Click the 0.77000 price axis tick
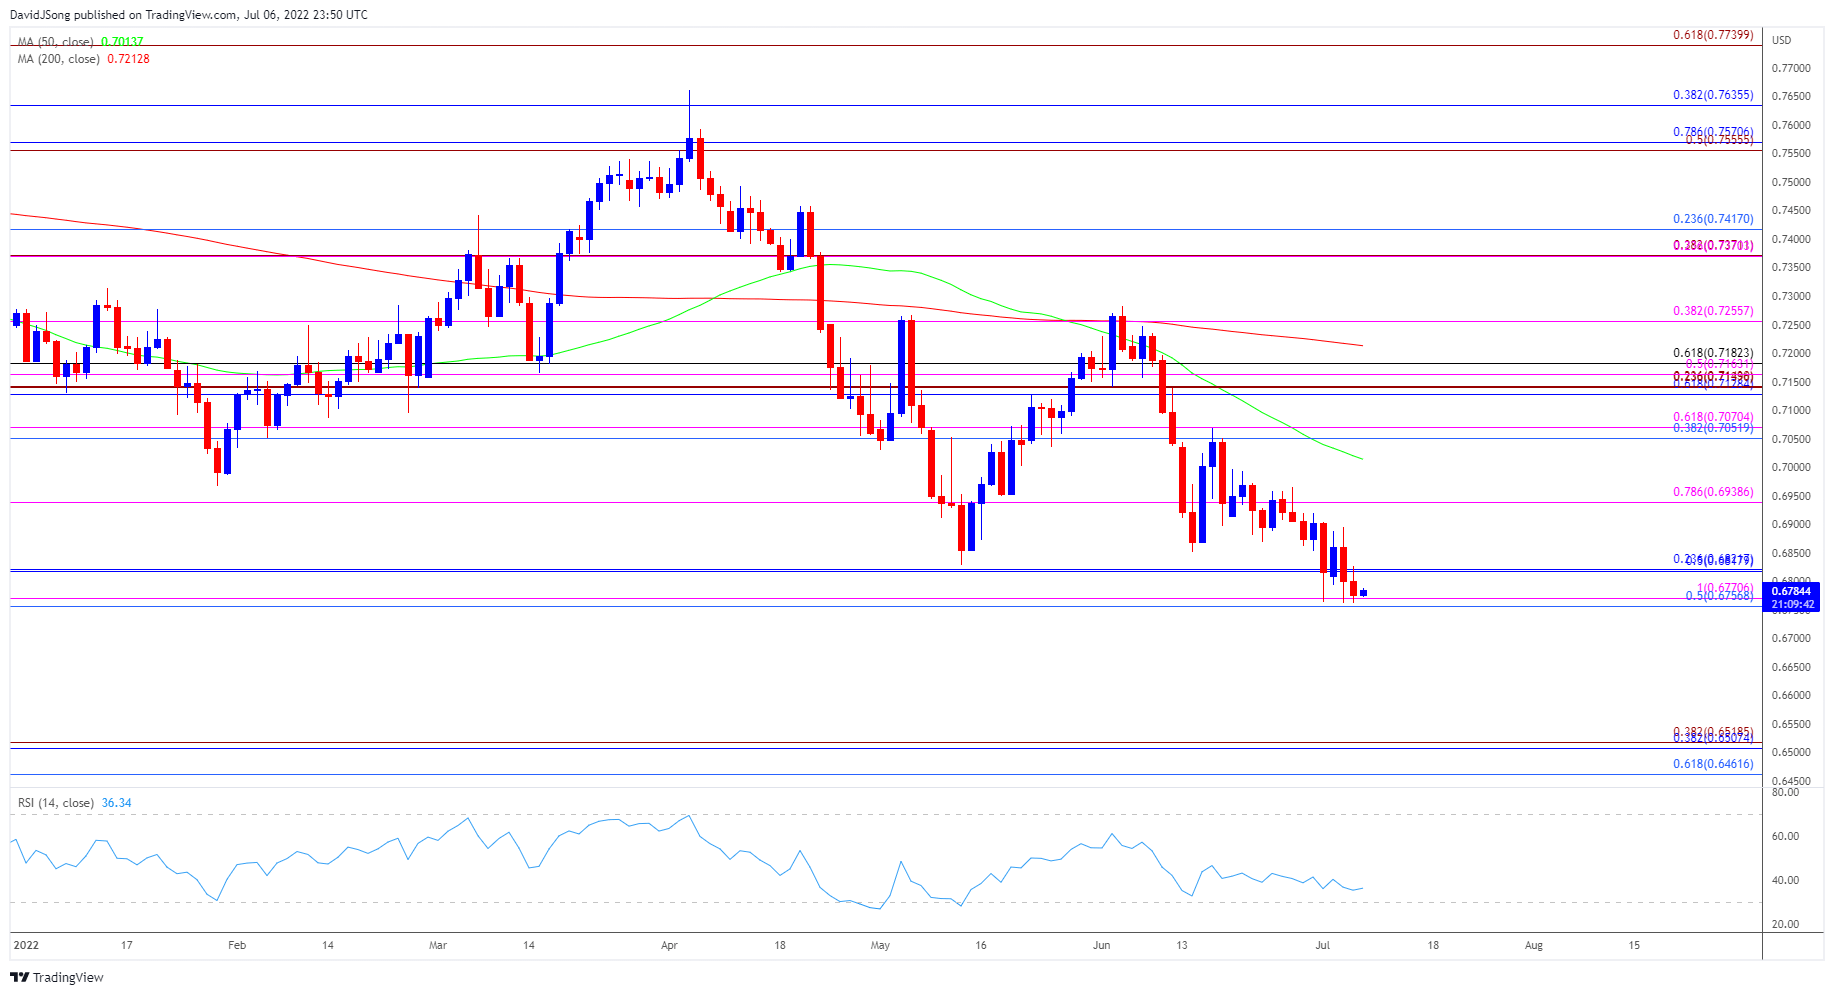The width and height of the screenshot is (1834, 995). 1790,68
